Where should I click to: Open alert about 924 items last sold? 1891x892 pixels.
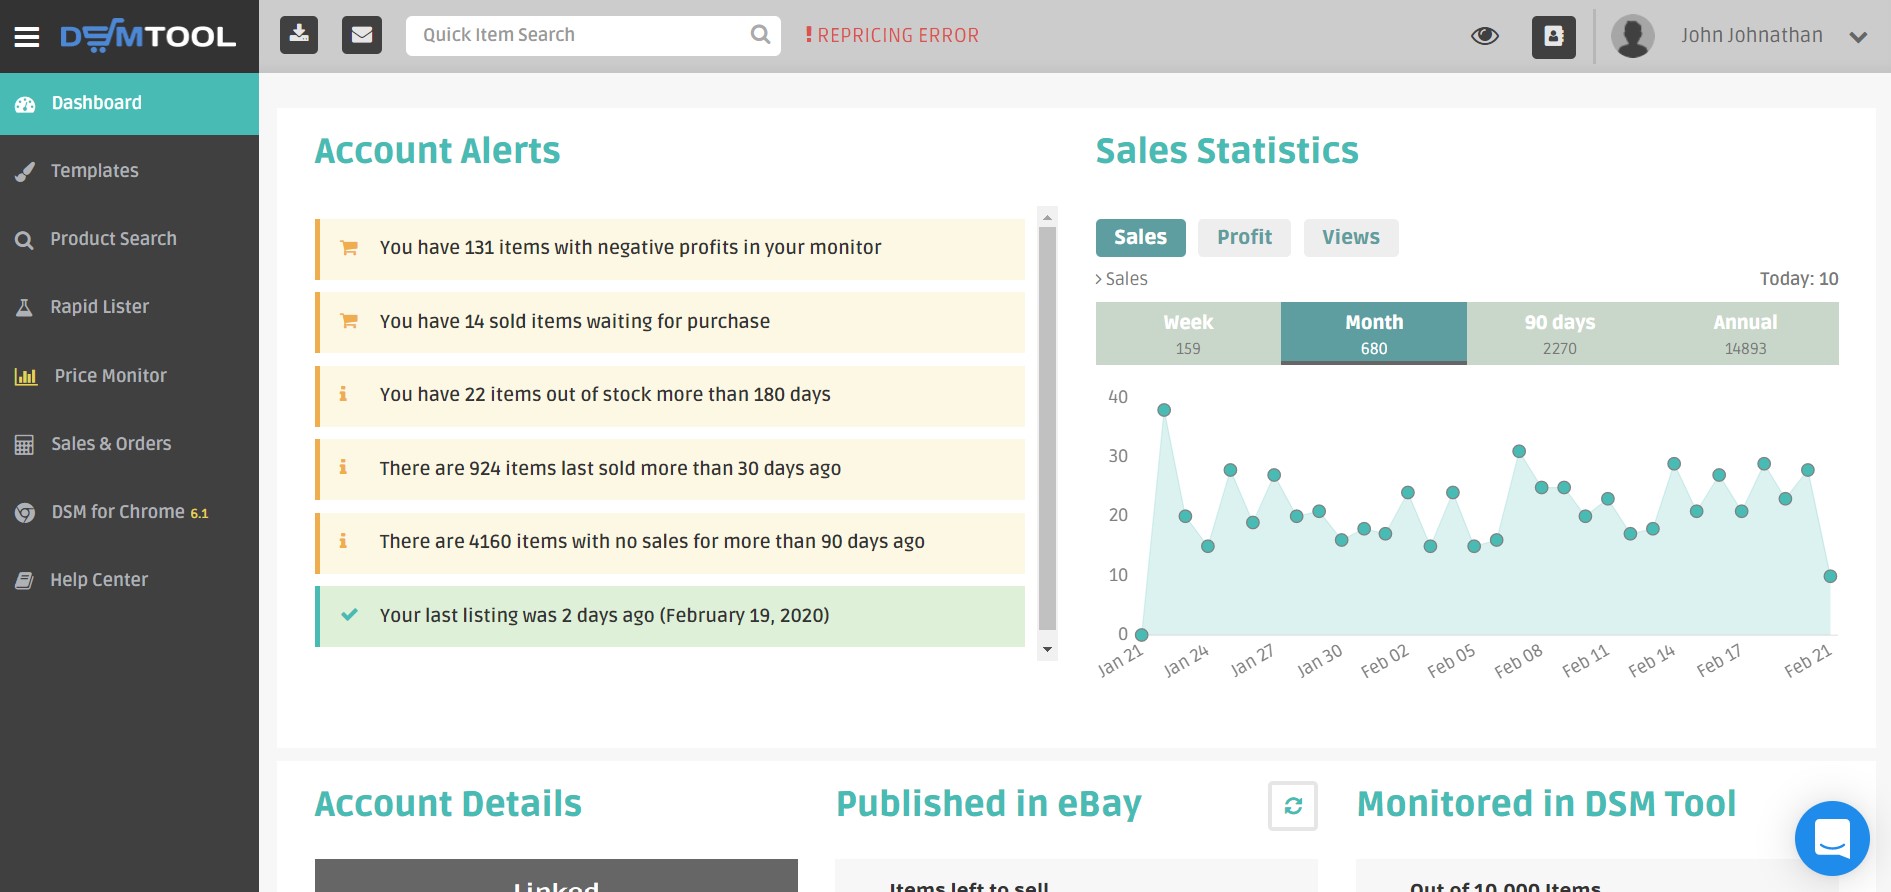coord(670,469)
